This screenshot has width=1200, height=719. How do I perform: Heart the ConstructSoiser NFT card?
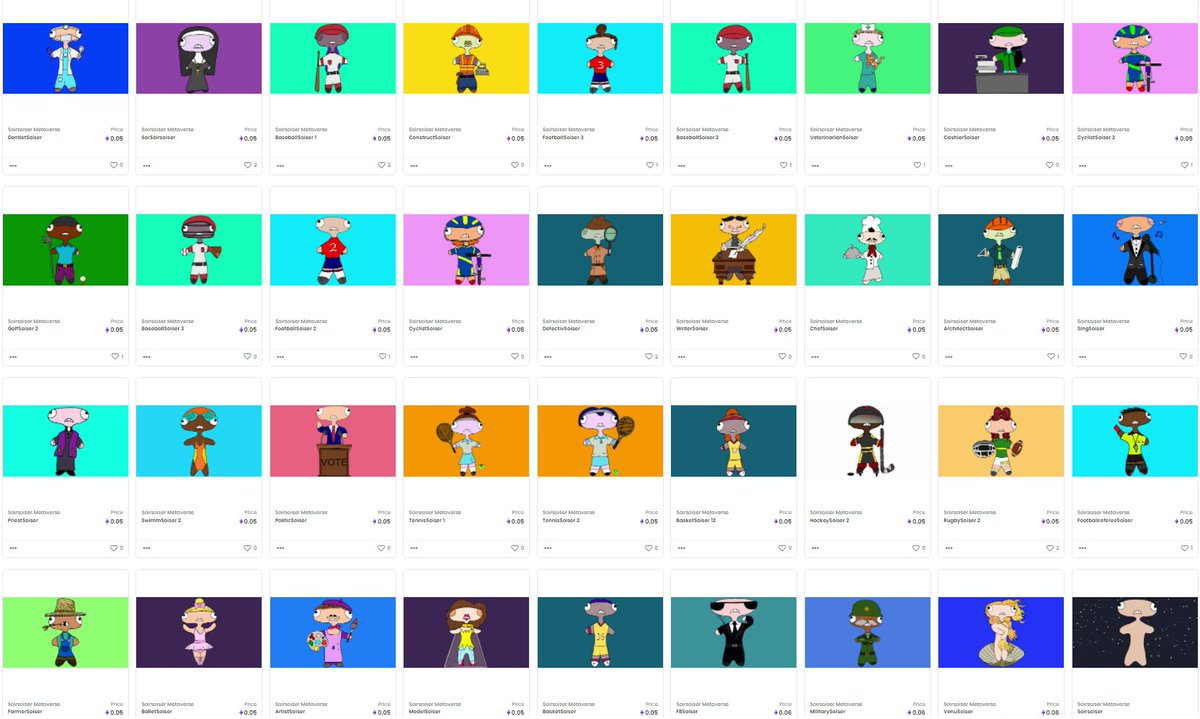tap(515, 165)
